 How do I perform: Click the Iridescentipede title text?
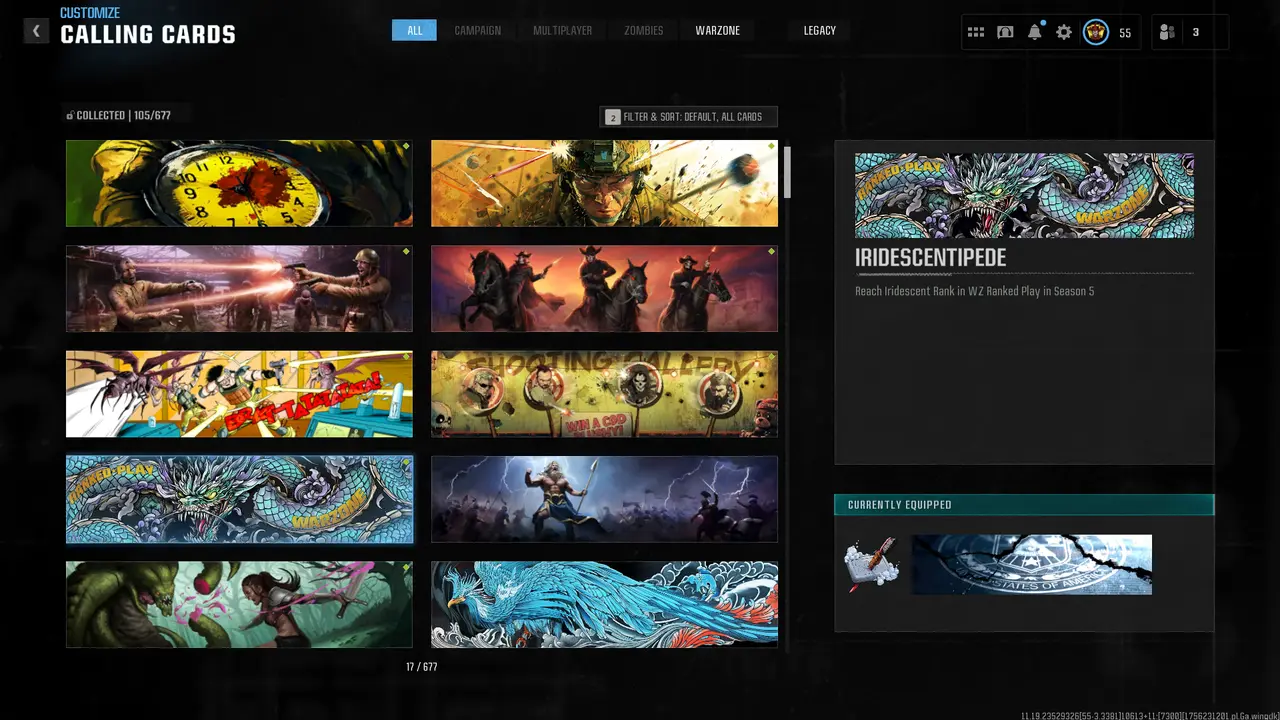(930, 258)
